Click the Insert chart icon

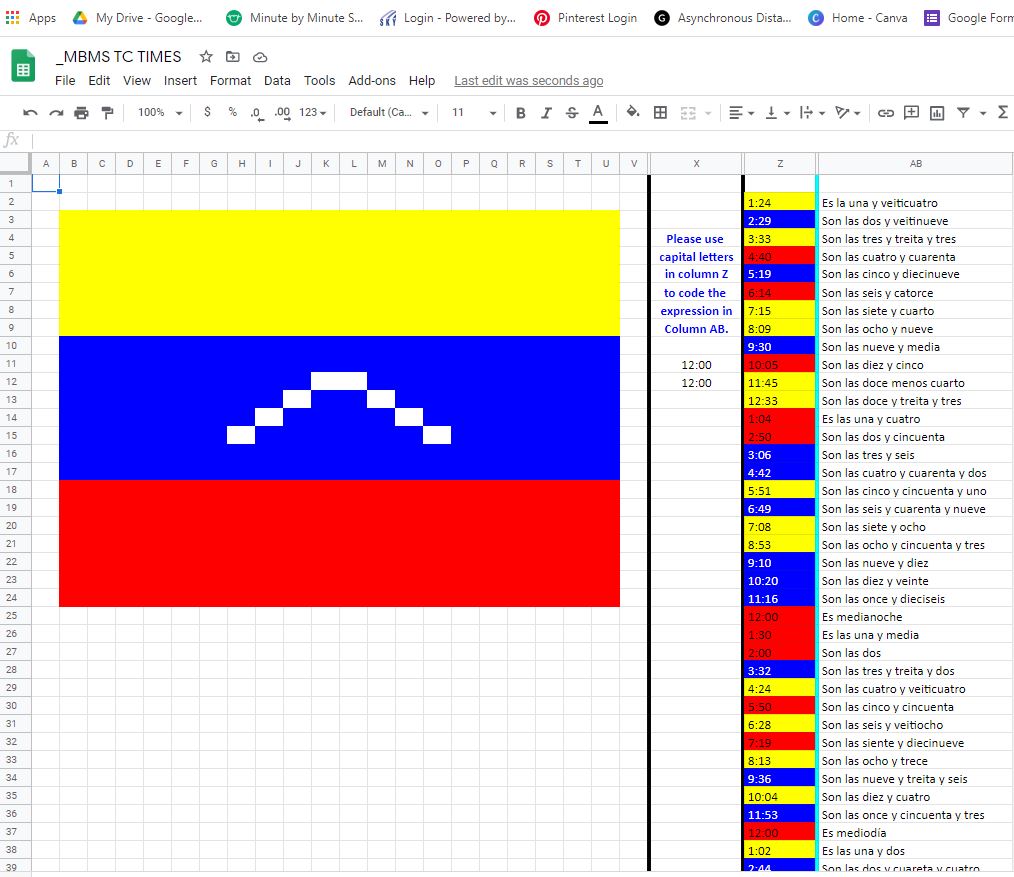936,113
